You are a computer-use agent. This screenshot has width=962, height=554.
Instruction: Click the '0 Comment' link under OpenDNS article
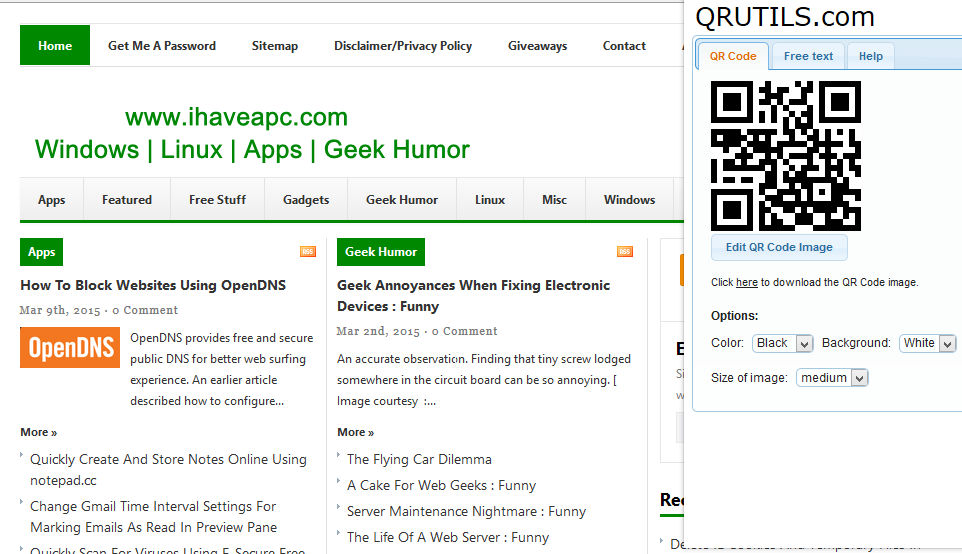click(x=145, y=310)
